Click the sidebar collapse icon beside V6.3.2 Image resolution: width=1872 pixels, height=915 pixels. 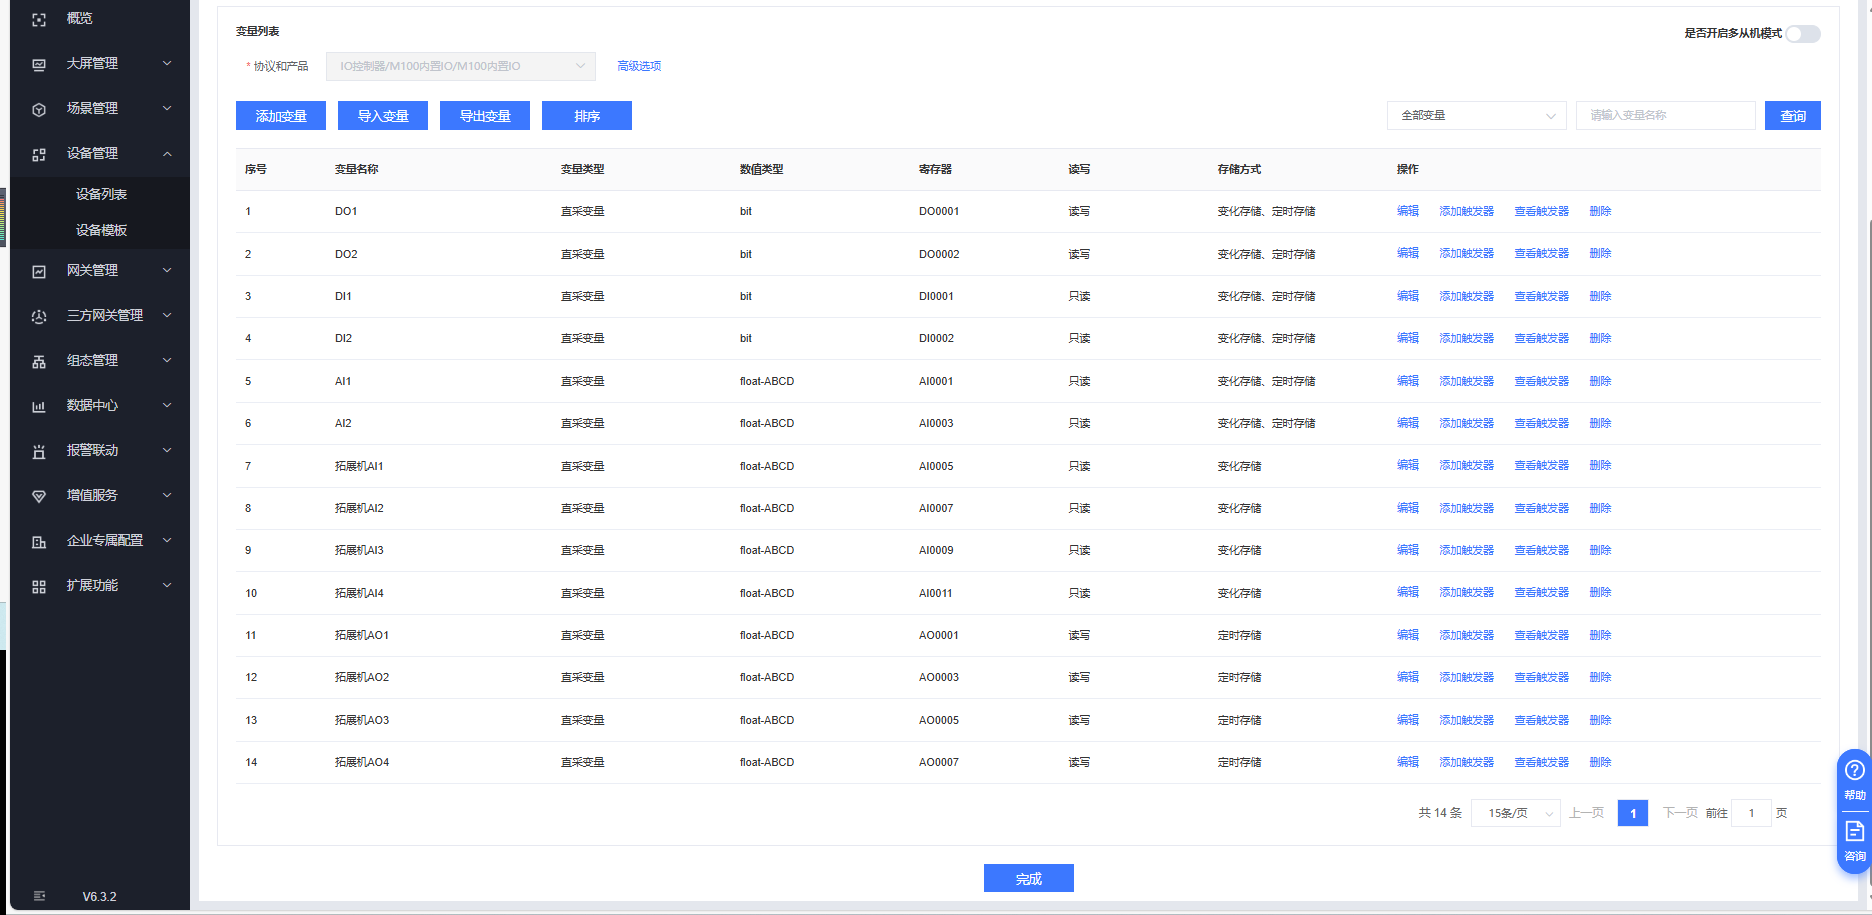39,896
